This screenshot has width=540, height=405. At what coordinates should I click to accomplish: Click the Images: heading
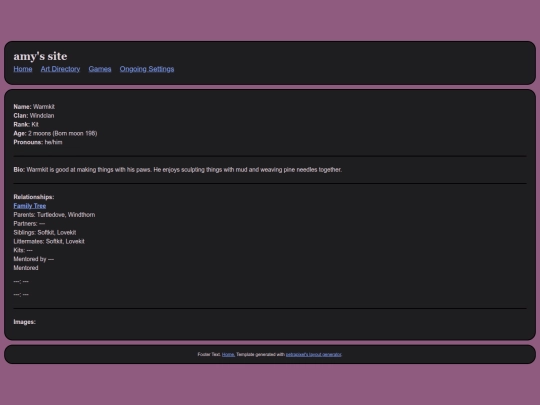(x=24, y=322)
